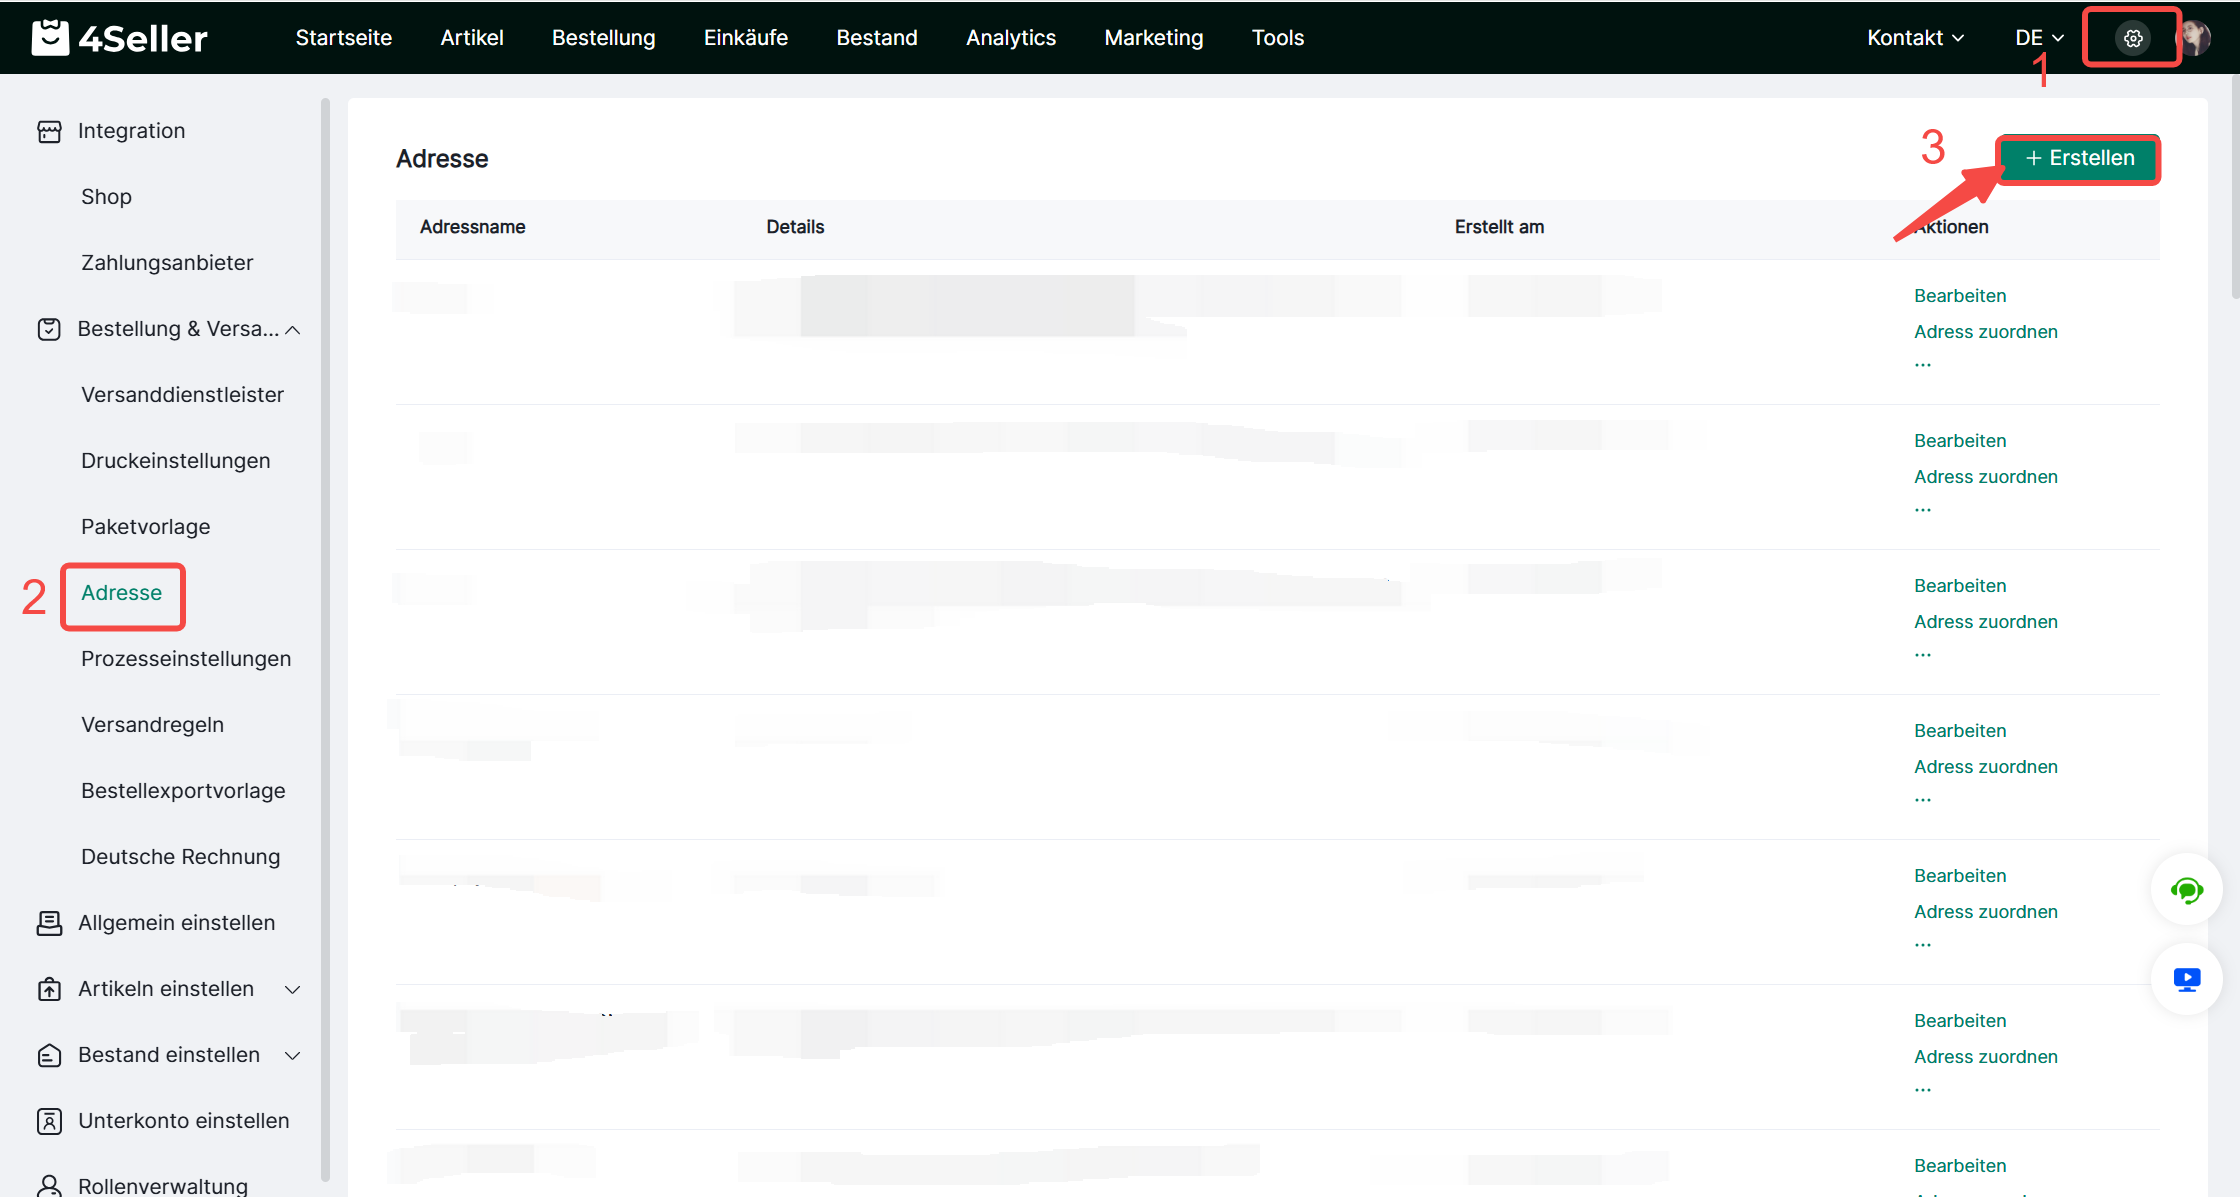Open the DE language dropdown
The width and height of the screenshot is (2240, 1197).
2039,38
